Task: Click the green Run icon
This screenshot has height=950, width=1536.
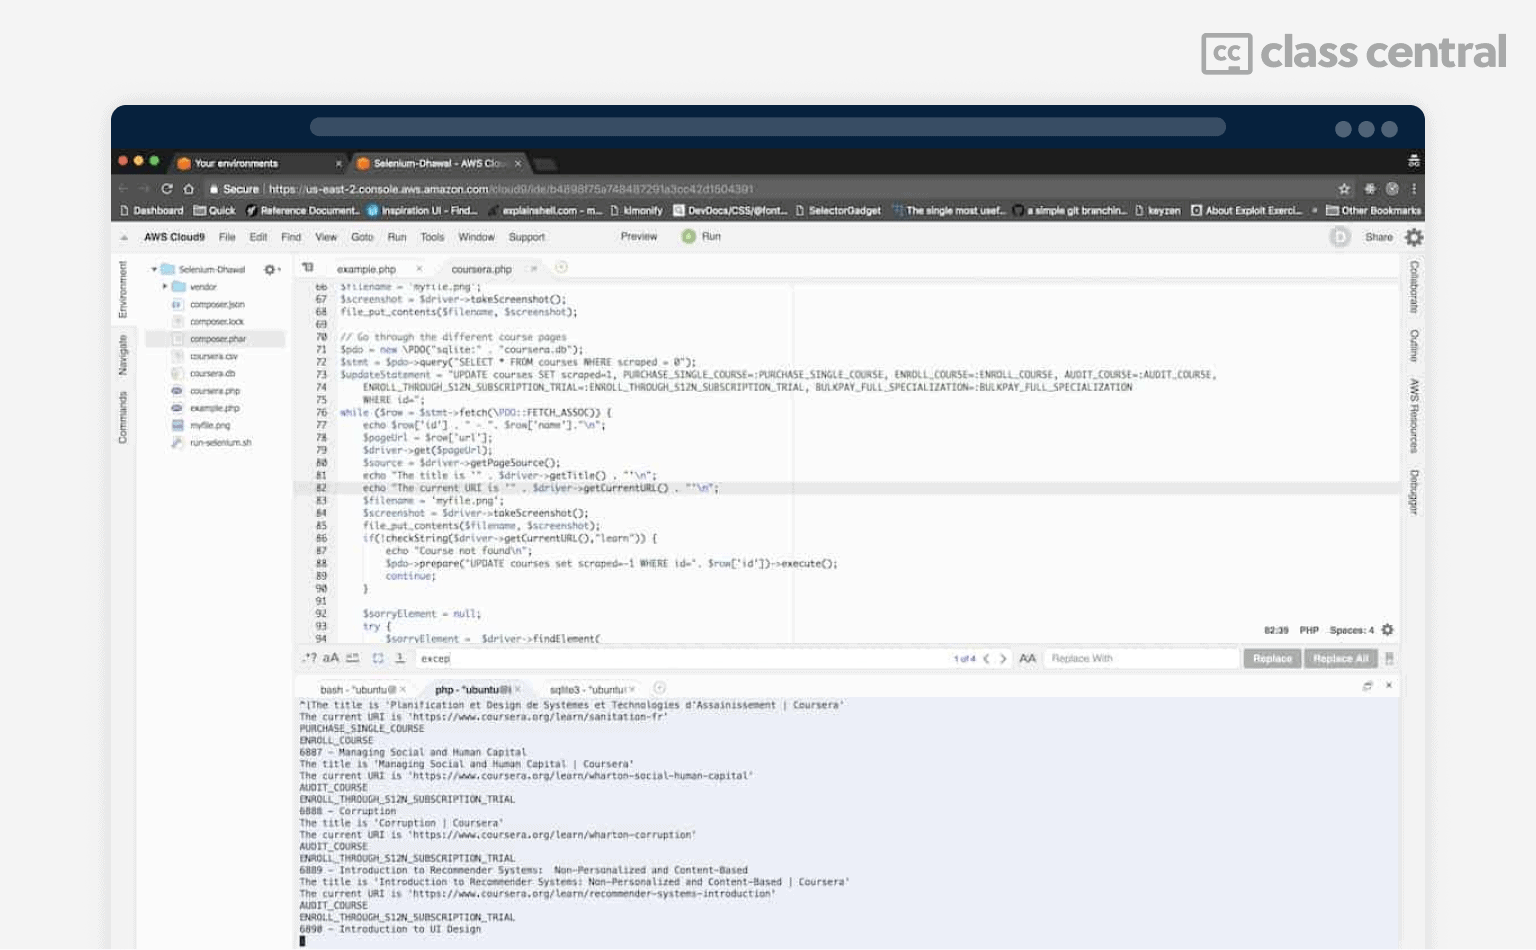Action: click(x=688, y=237)
